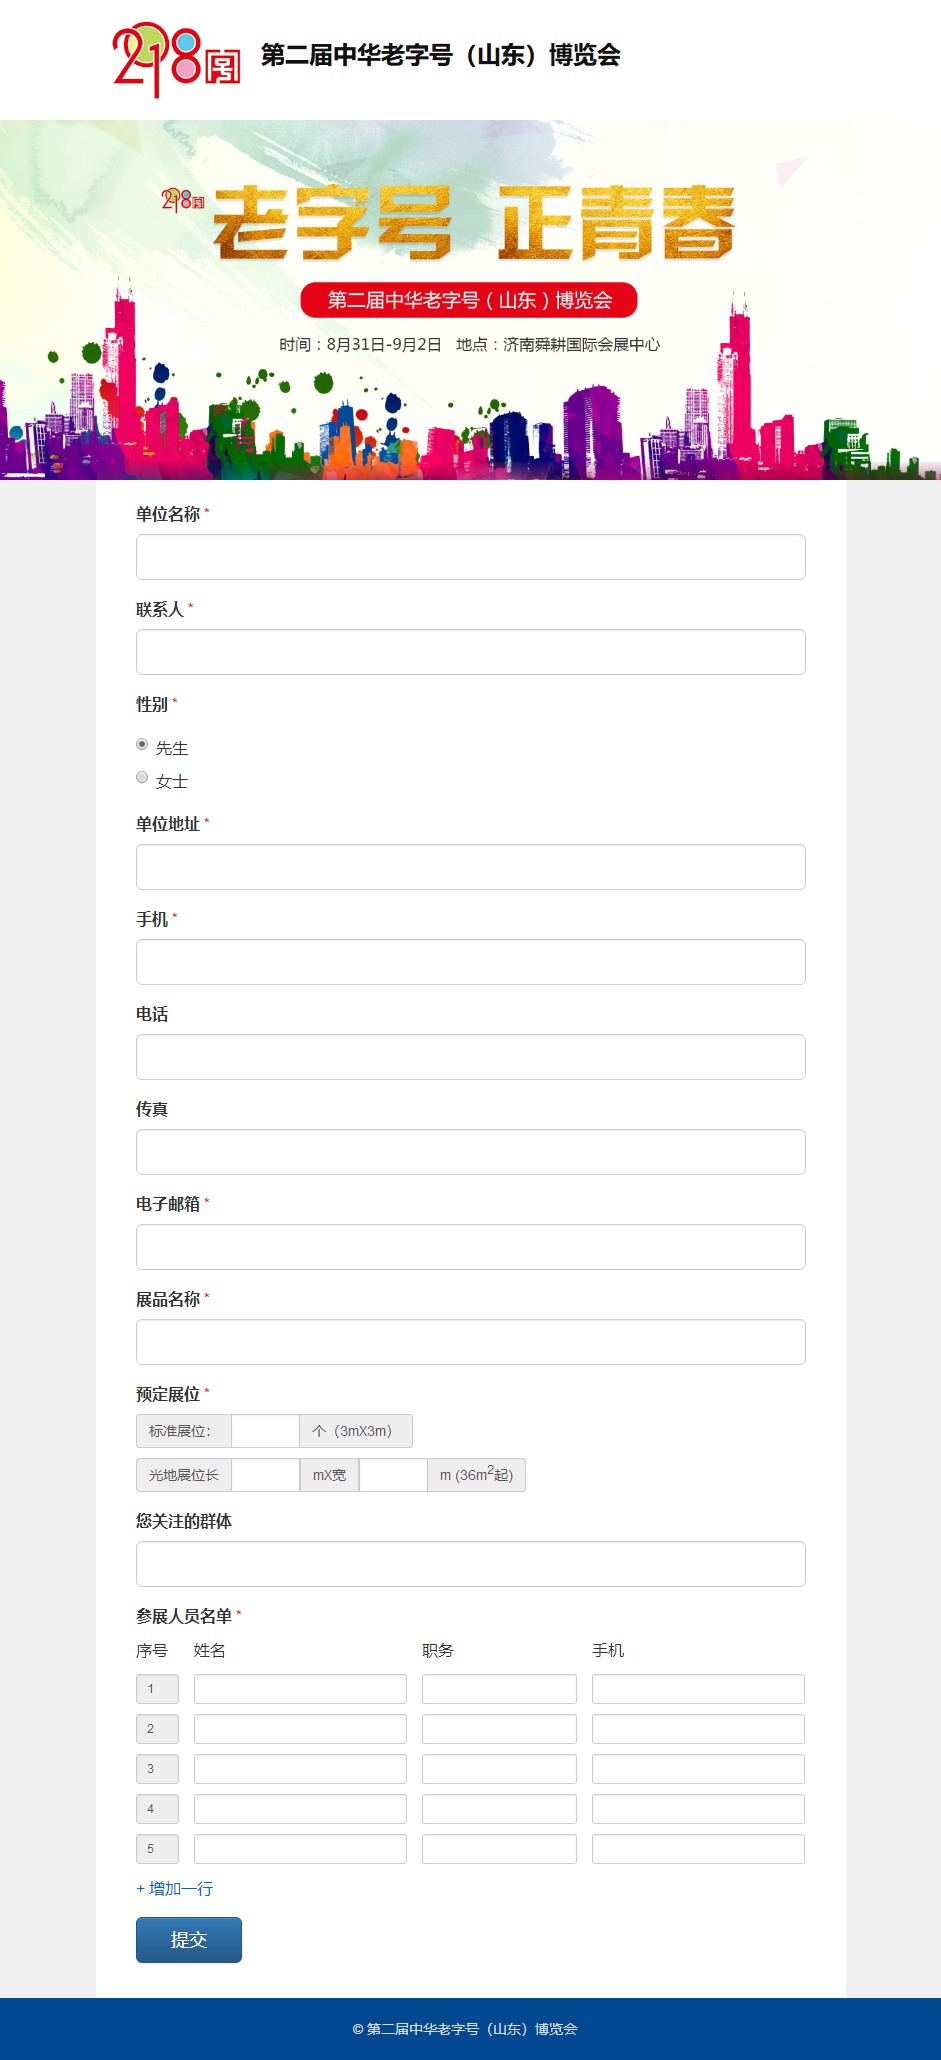Image resolution: width=941 pixels, height=2060 pixels.
Task: Click the 单位名称 input field
Action: pyautogui.click(x=471, y=557)
